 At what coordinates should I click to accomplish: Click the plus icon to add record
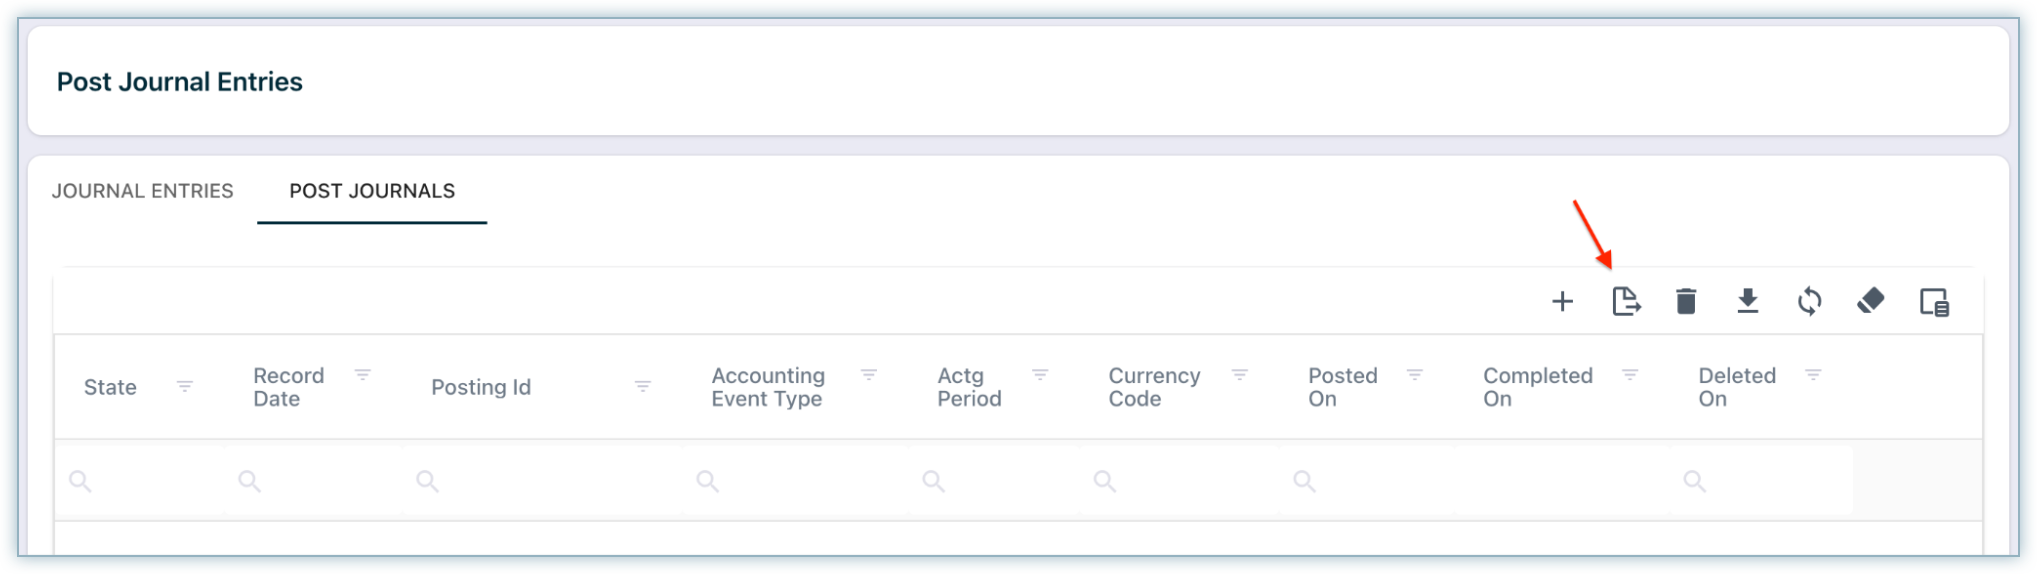coord(1562,301)
